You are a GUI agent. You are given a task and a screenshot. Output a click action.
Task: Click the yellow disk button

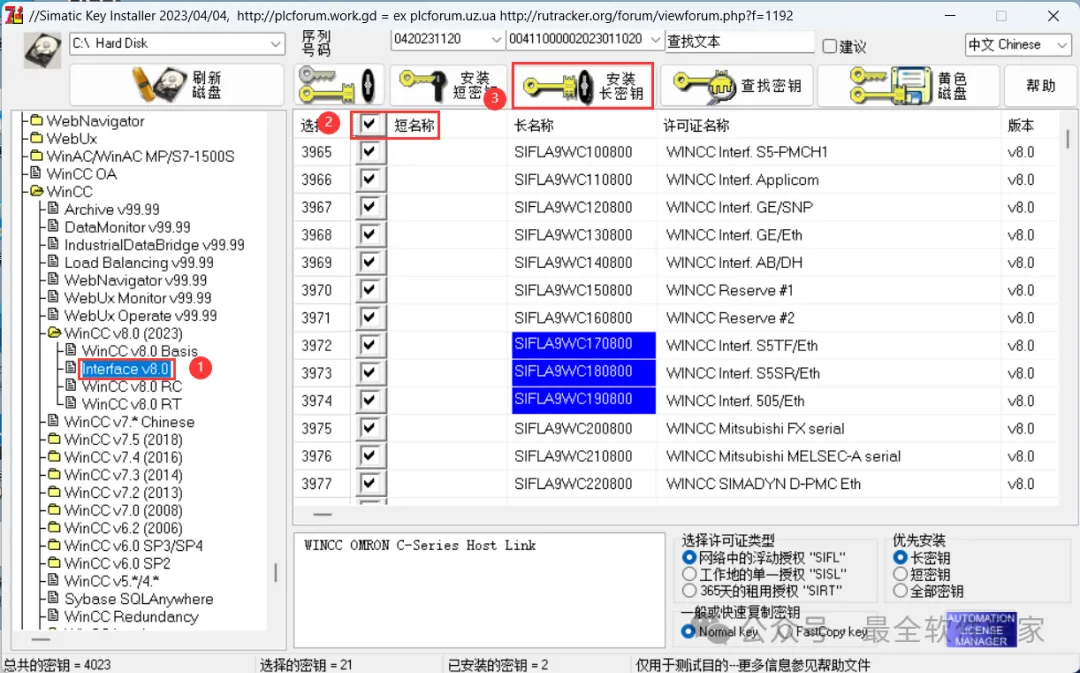[908, 85]
